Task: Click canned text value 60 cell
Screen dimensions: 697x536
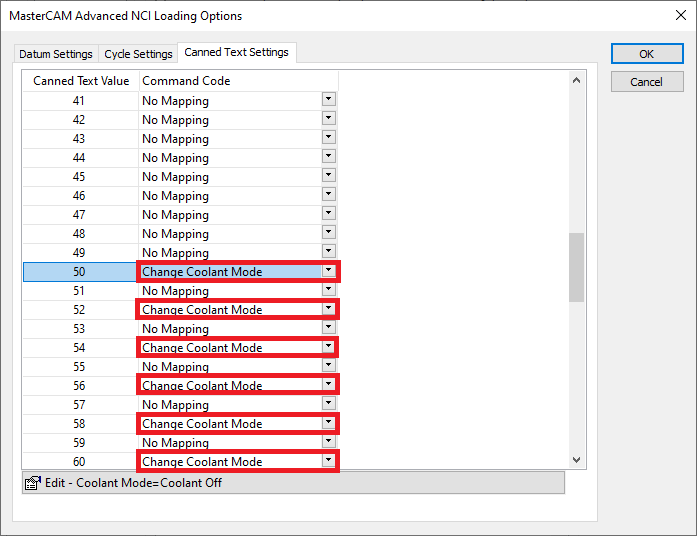Action: [80, 462]
